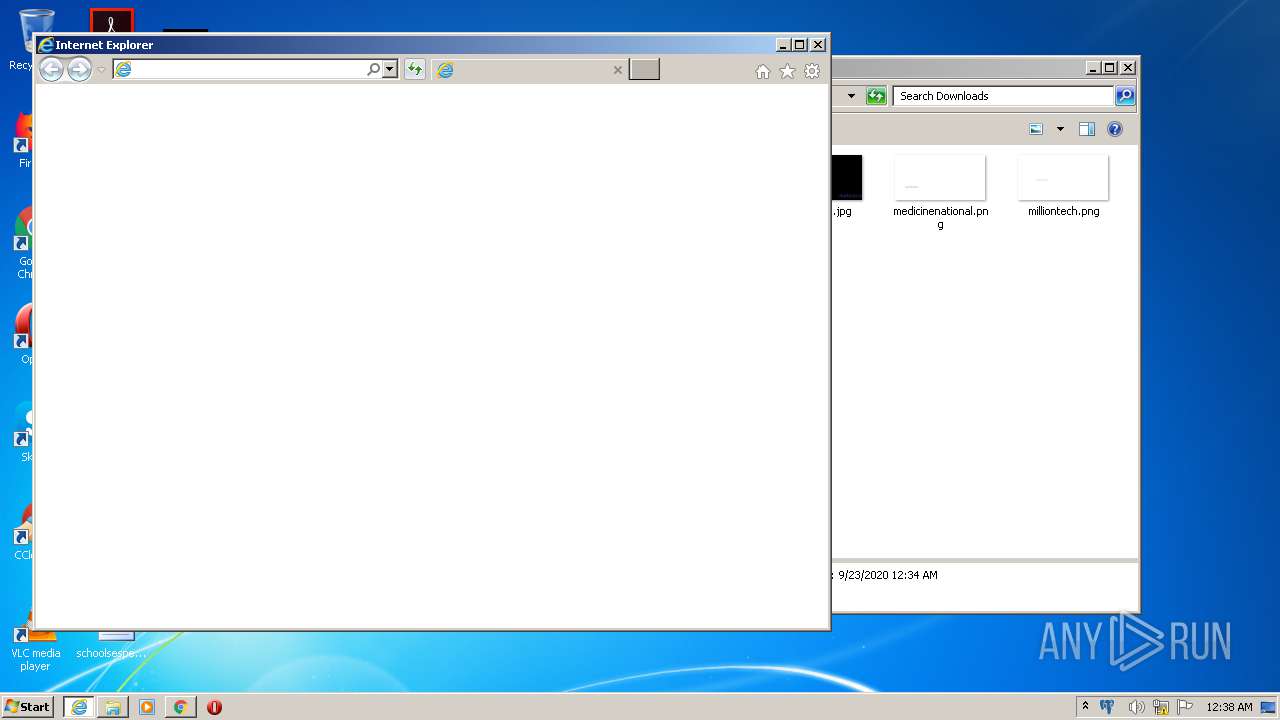Click the Internet Explorer title bar logo icon

pos(45,45)
